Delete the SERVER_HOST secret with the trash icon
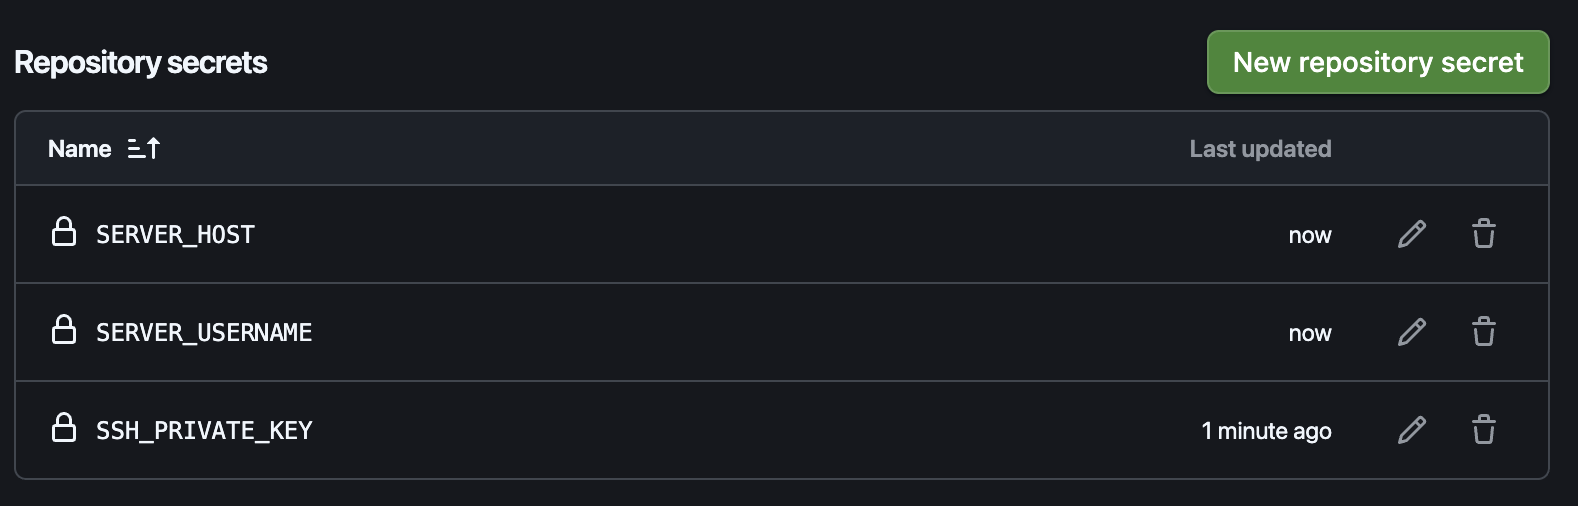The width and height of the screenshot is (1578, 506). [1483, 234]
